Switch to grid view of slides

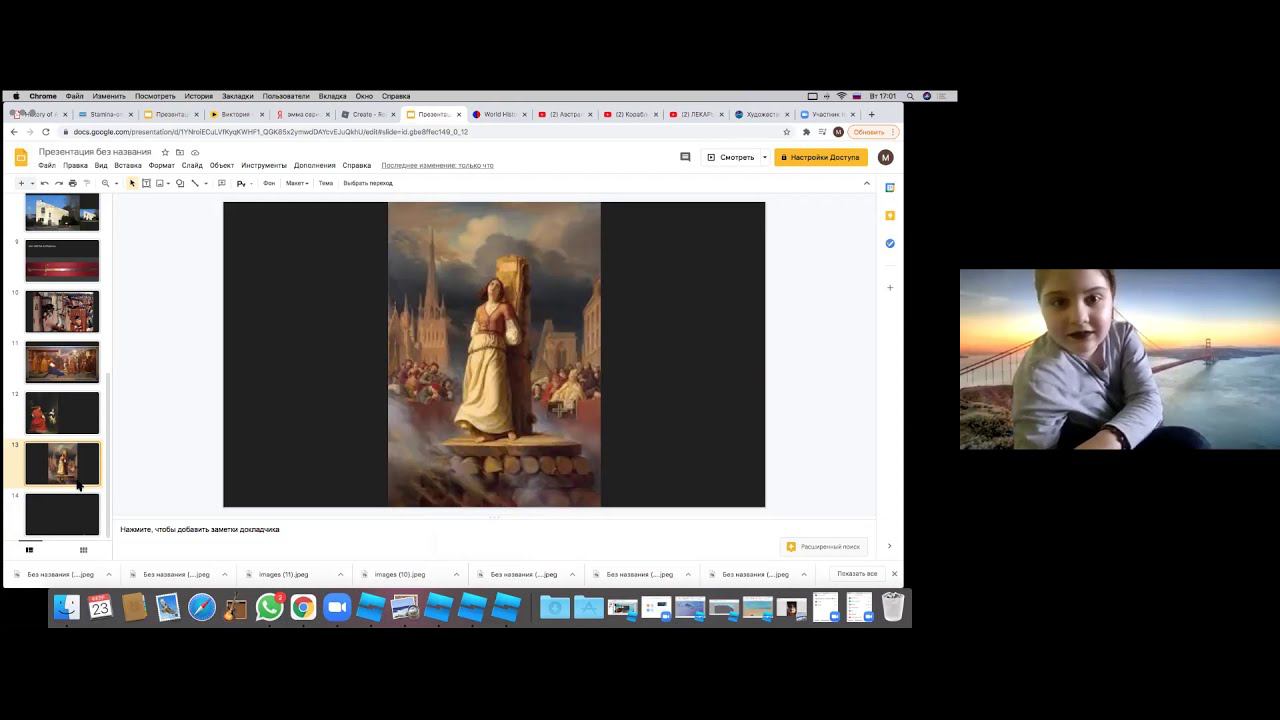83,549
